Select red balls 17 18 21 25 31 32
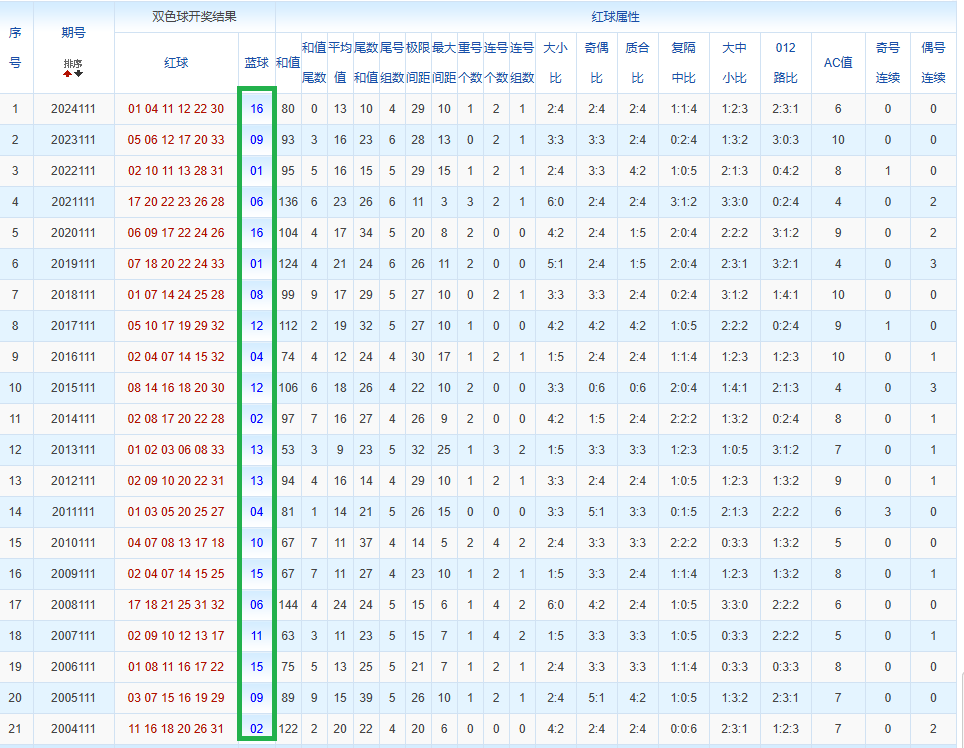This screenshot has height=748, width=964. click(x=176, y=605)
